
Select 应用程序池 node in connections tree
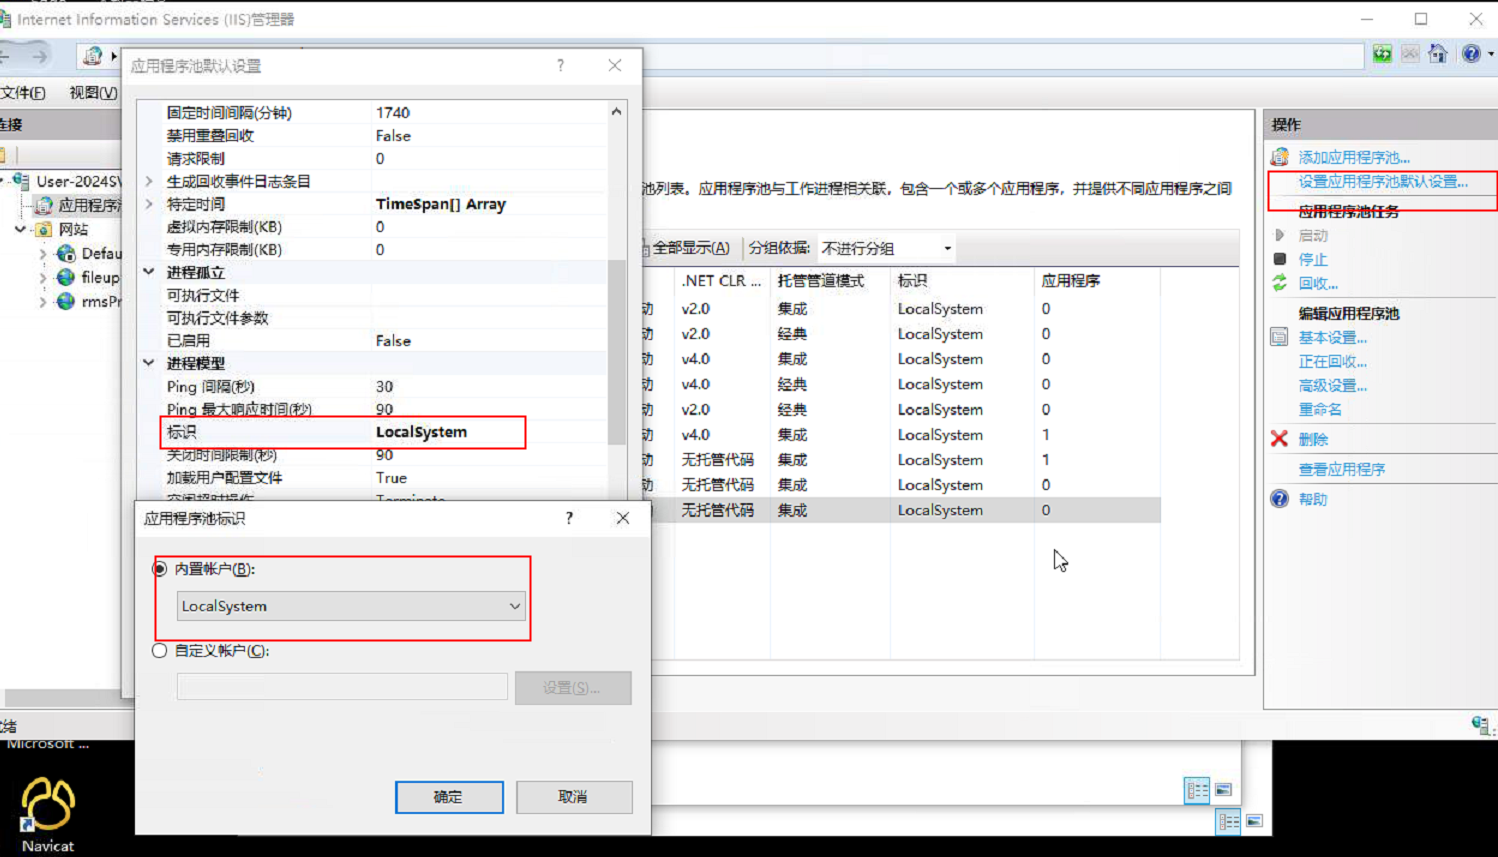(88, 205)
